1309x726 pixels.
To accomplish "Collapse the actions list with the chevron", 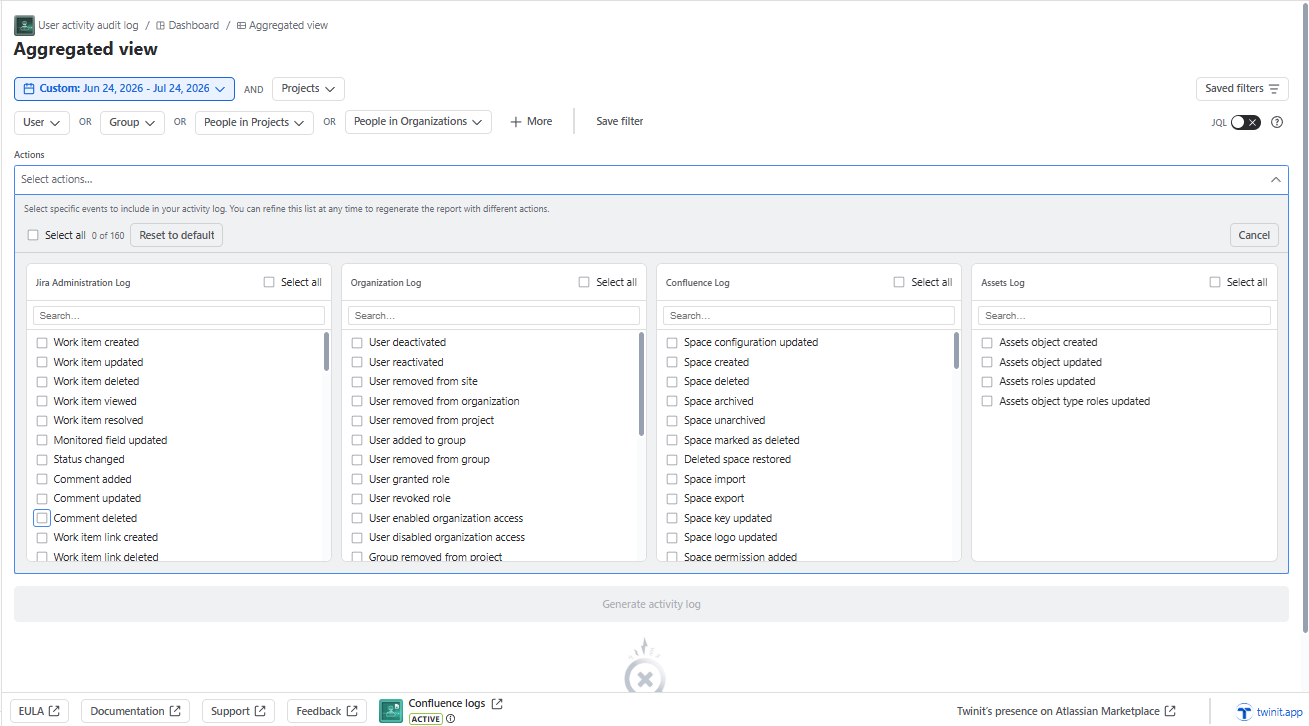I will coord(1276,180).
